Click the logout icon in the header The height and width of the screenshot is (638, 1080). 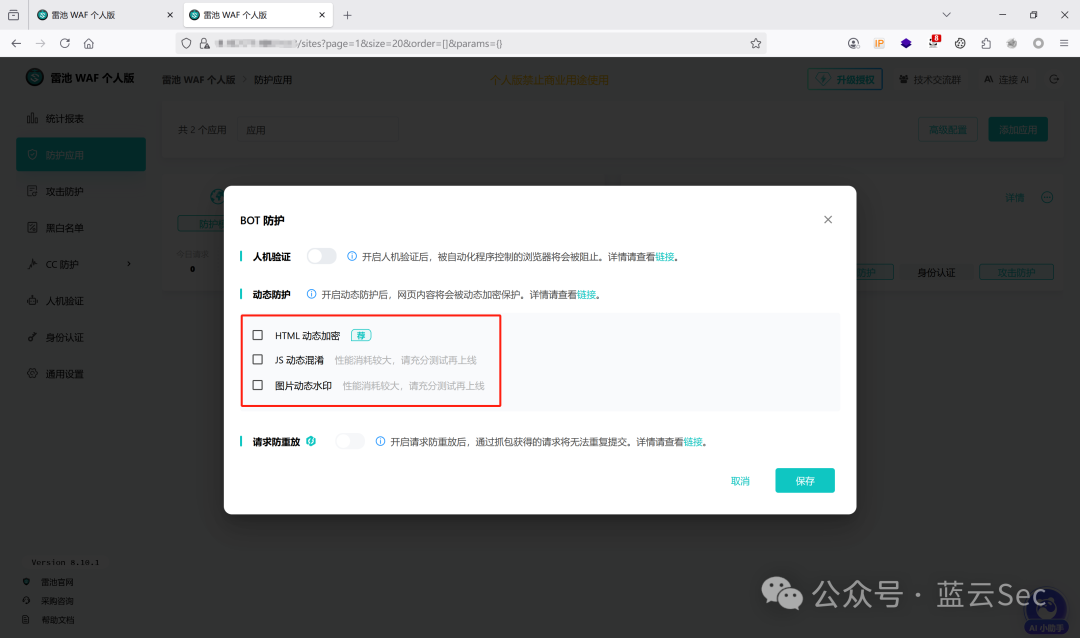coord(1054,79)
